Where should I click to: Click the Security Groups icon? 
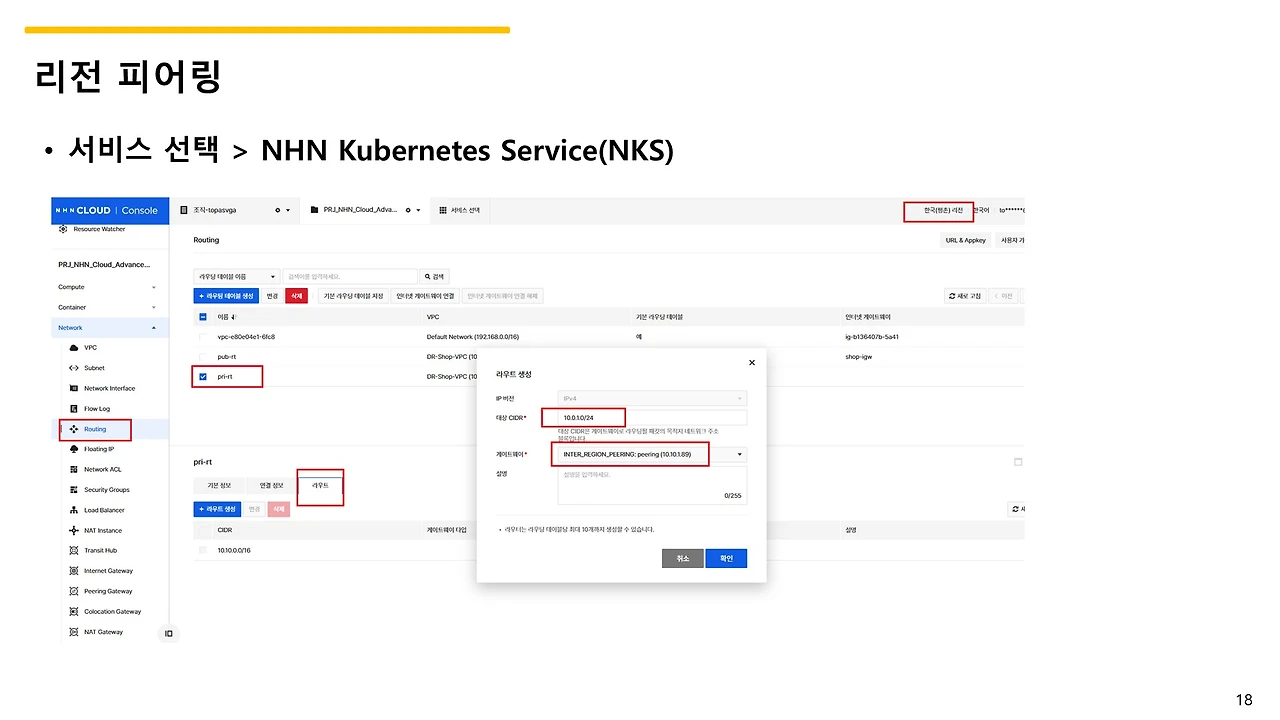74,490
